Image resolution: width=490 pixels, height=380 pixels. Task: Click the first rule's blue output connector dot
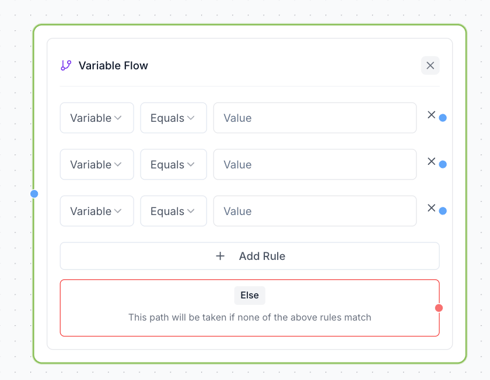point(443,118)
